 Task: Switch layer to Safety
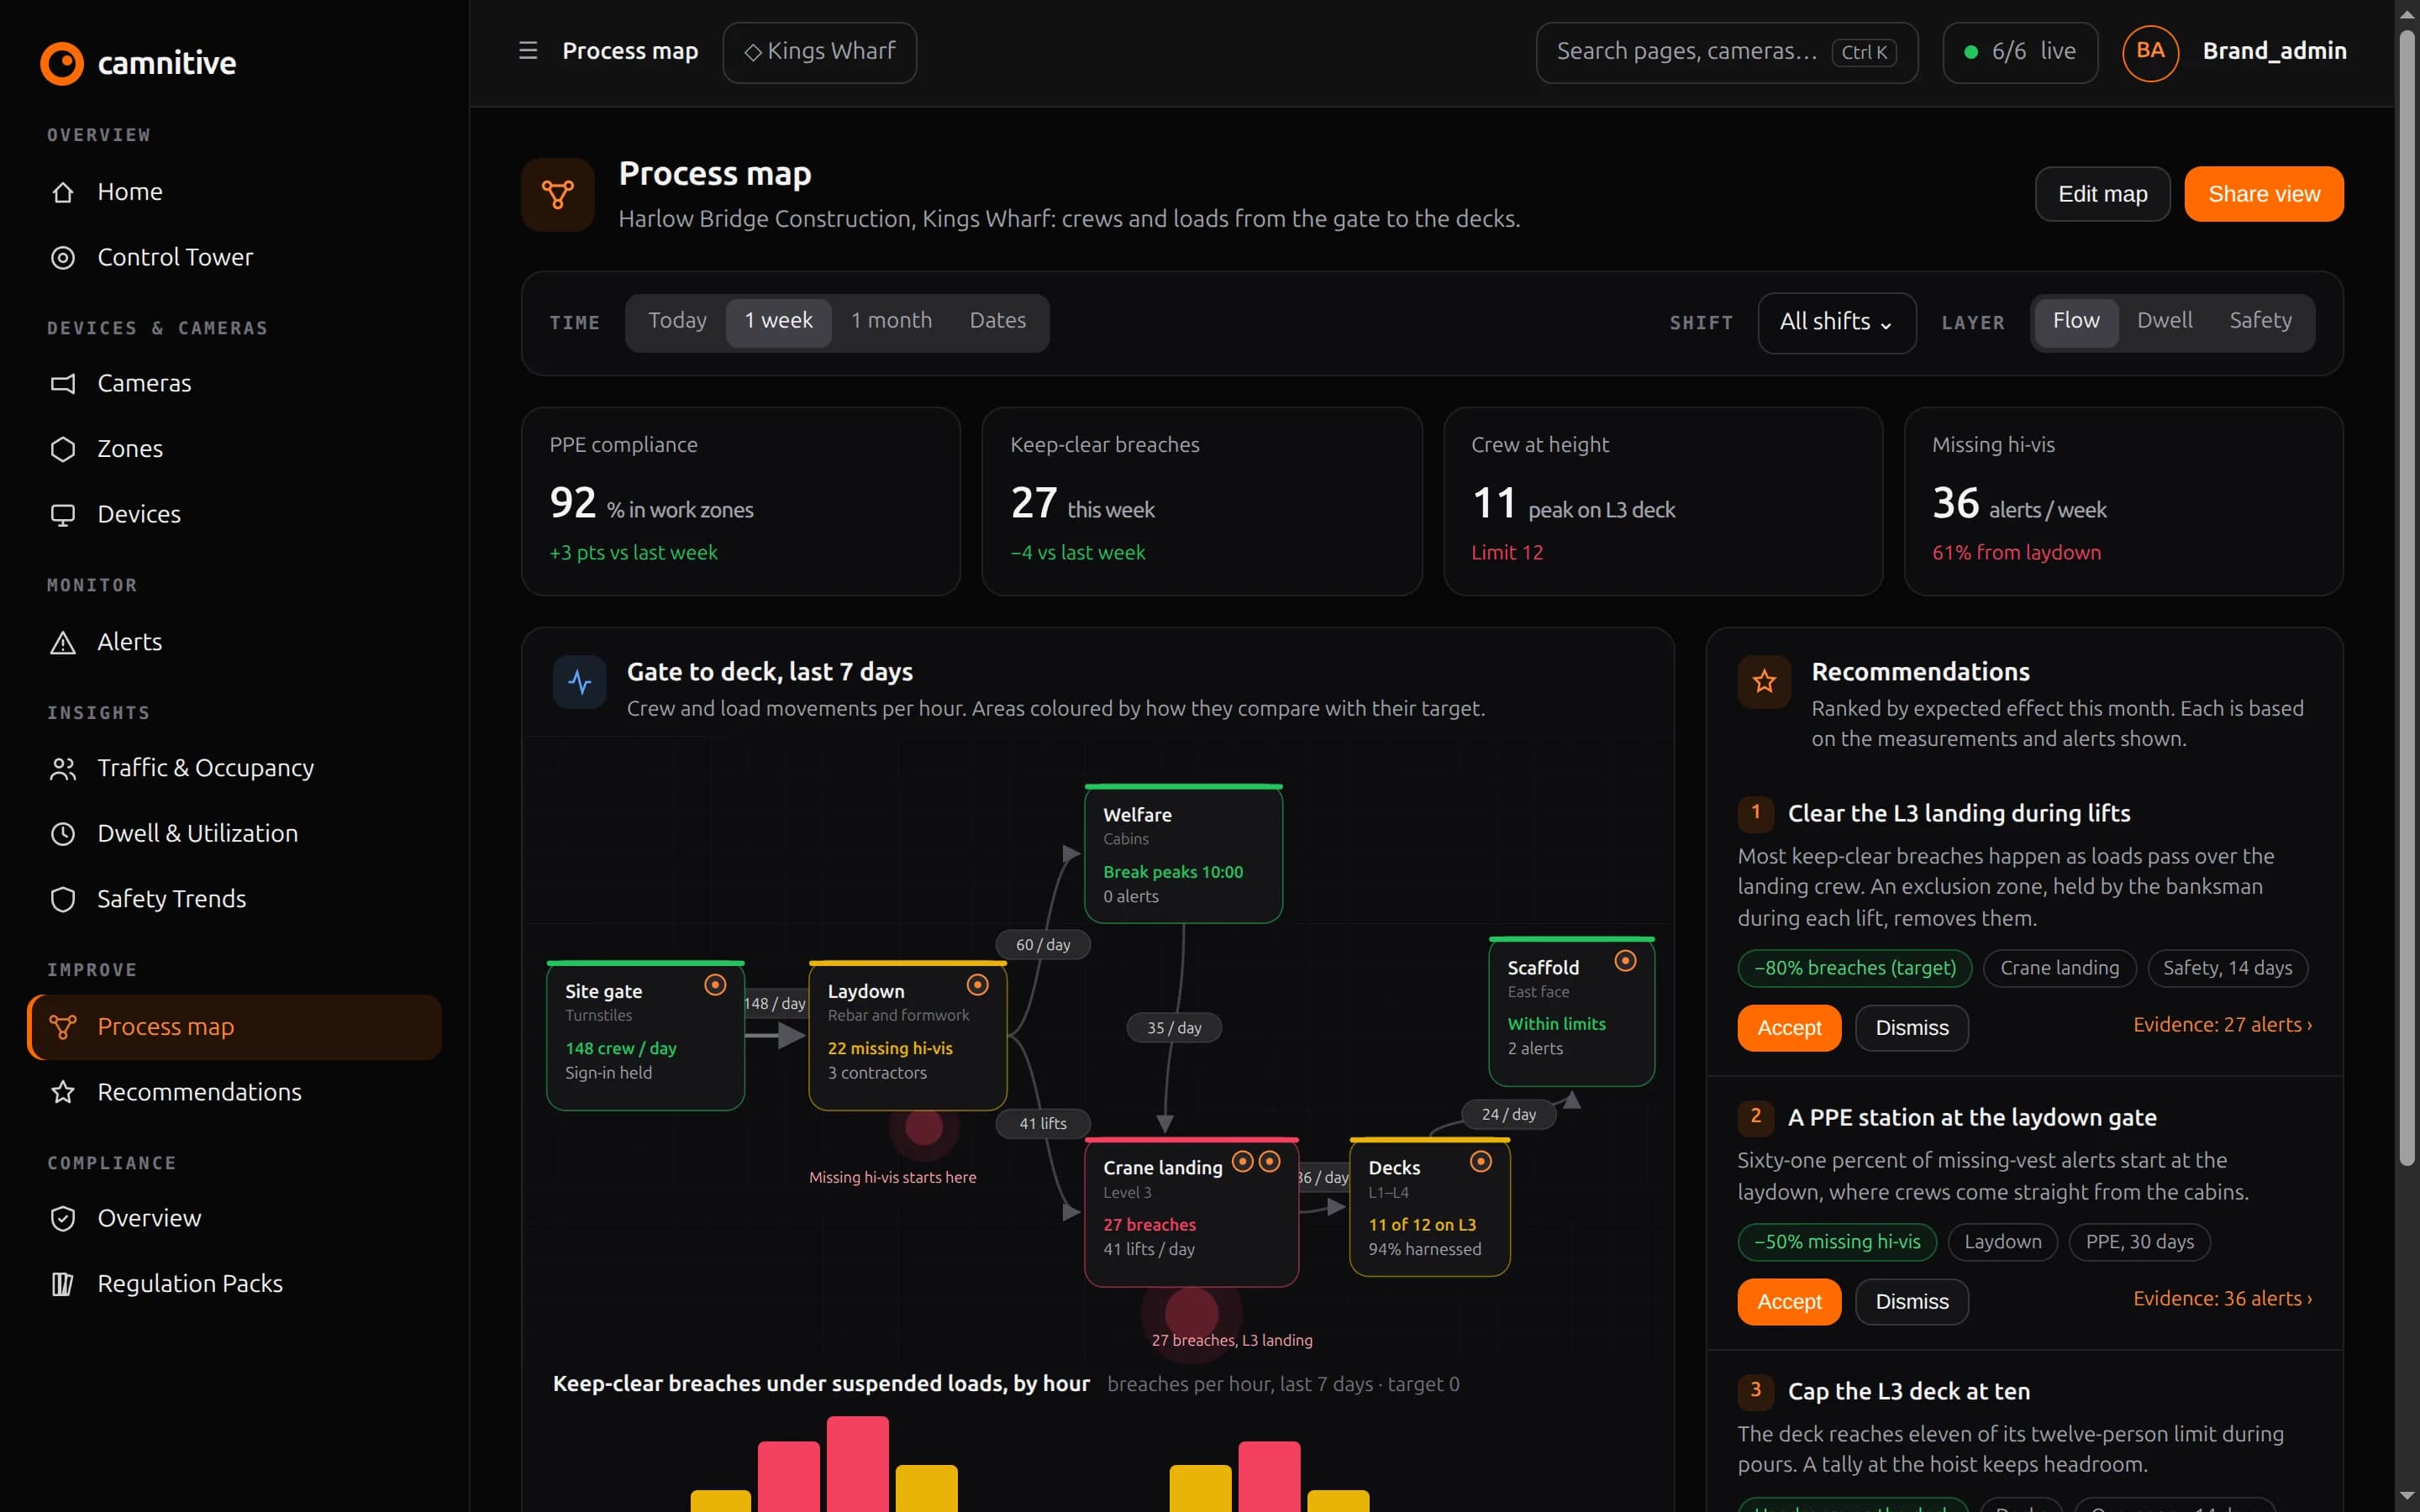pyautogui.click(x=2260, y=321)
